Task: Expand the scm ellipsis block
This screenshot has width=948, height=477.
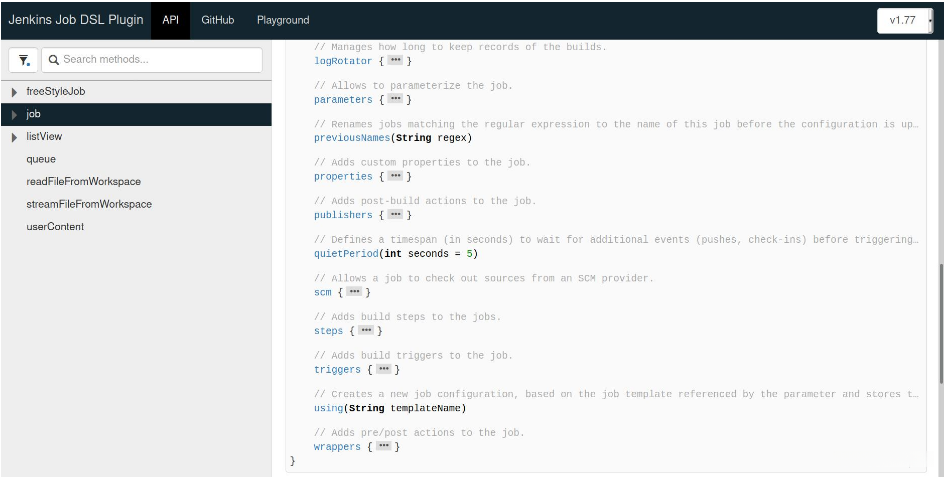Action: coord(354,292)
